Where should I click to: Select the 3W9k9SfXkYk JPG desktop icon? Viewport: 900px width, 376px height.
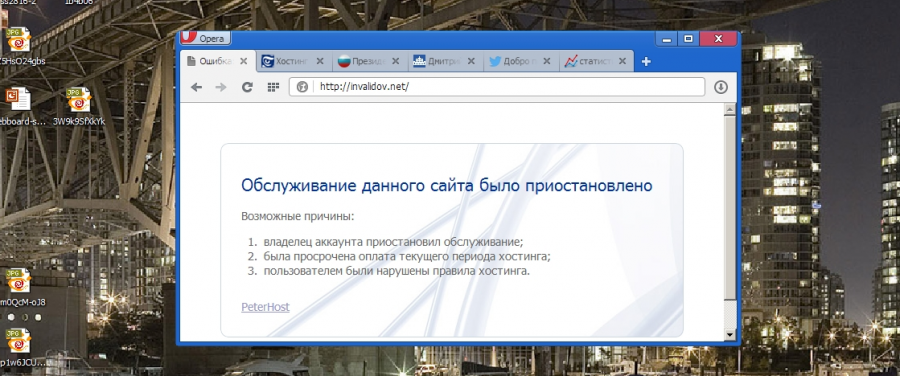click(79, 107)
